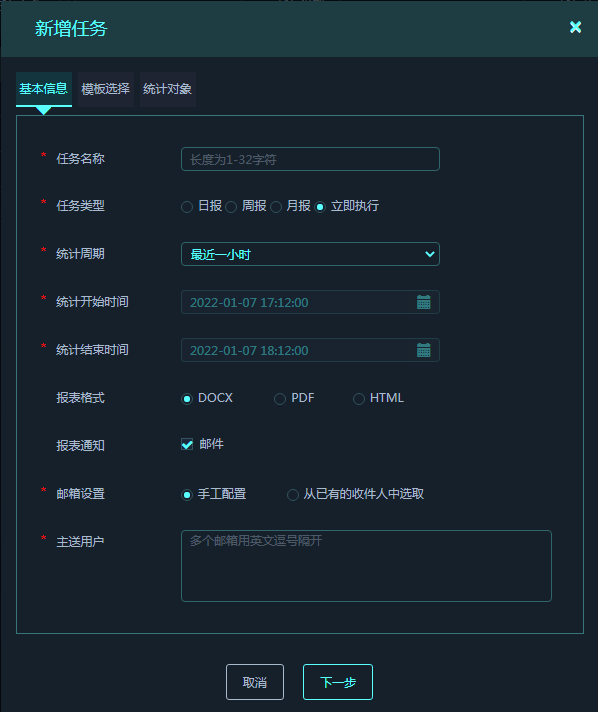The height and width of the screenshot is (712, 598).
Task: Select the 立即执行 task type
Action: (x=320, y=207)
